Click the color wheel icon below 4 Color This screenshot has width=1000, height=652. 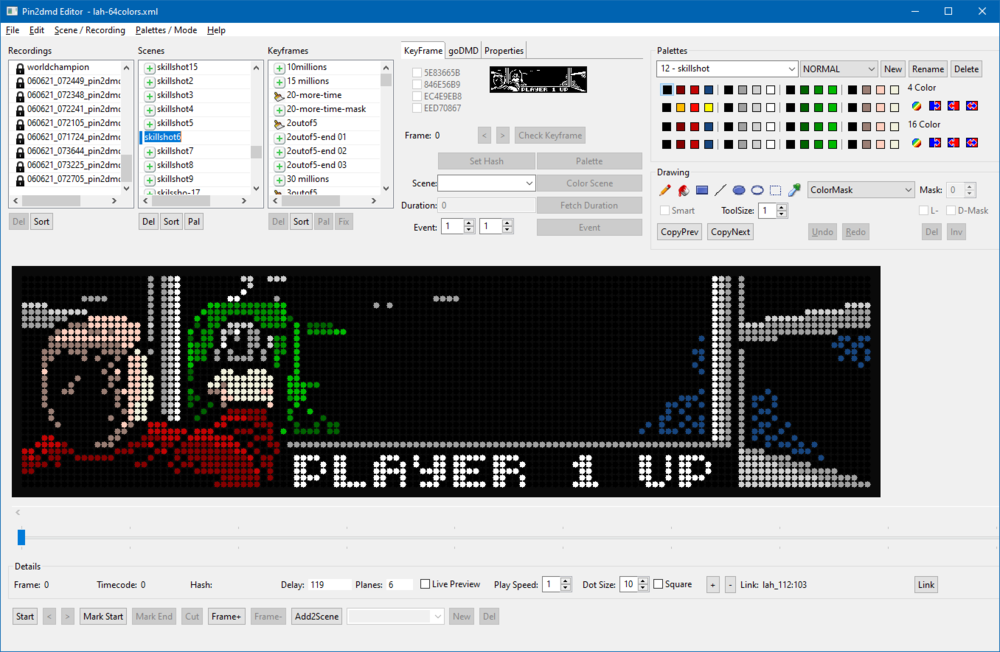click(x=916, y=106)
